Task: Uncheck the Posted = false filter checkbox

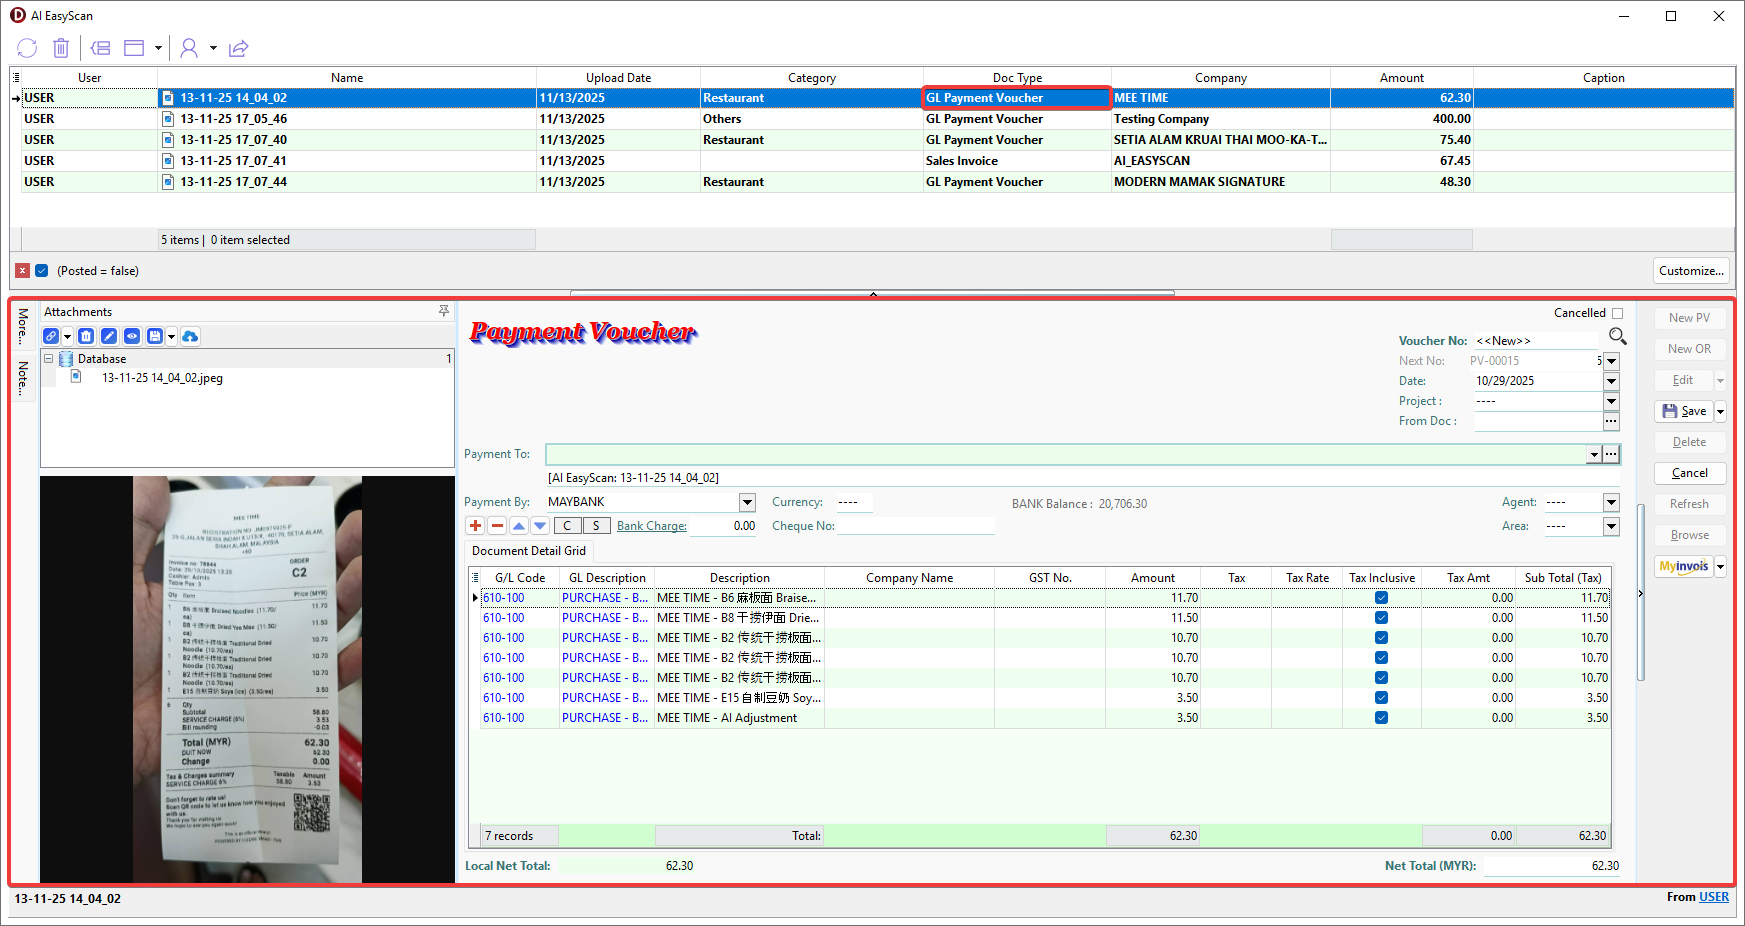Action: 42,271
